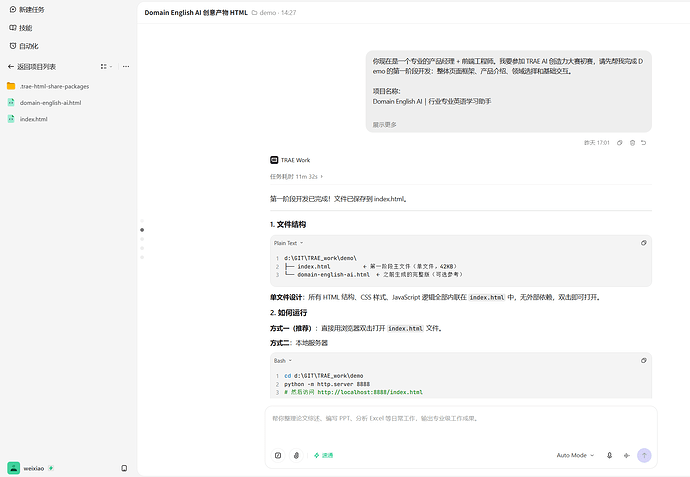Expand the 任务耗时 11m 32s details
The width and height of the screenshot is (690, 477).
pos(296,176)
